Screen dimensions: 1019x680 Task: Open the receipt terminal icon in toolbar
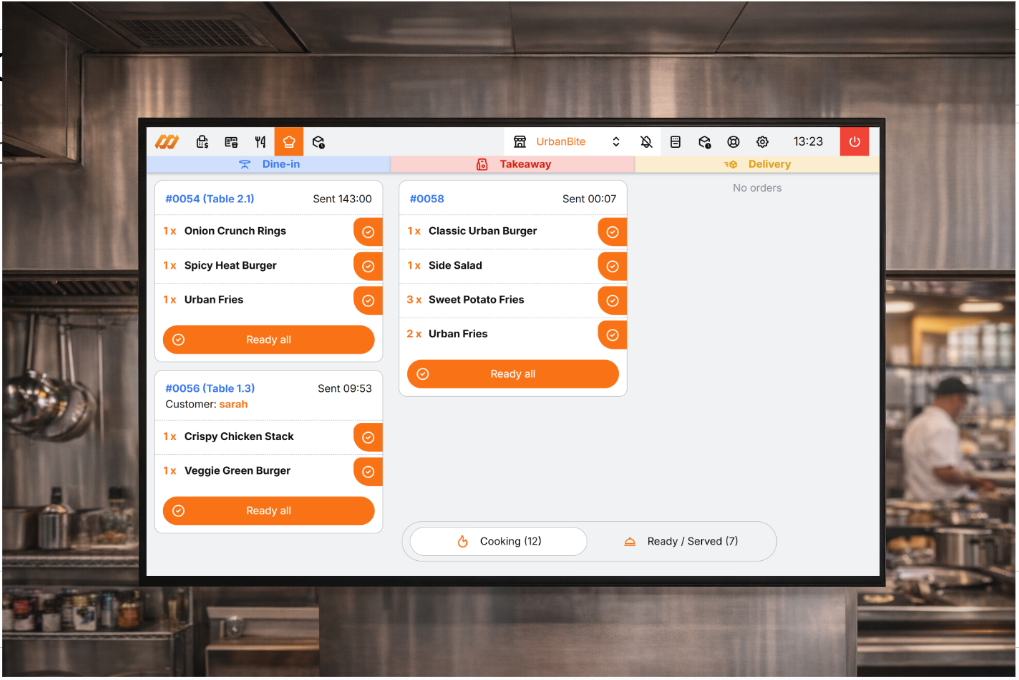[x=231, y=141]
